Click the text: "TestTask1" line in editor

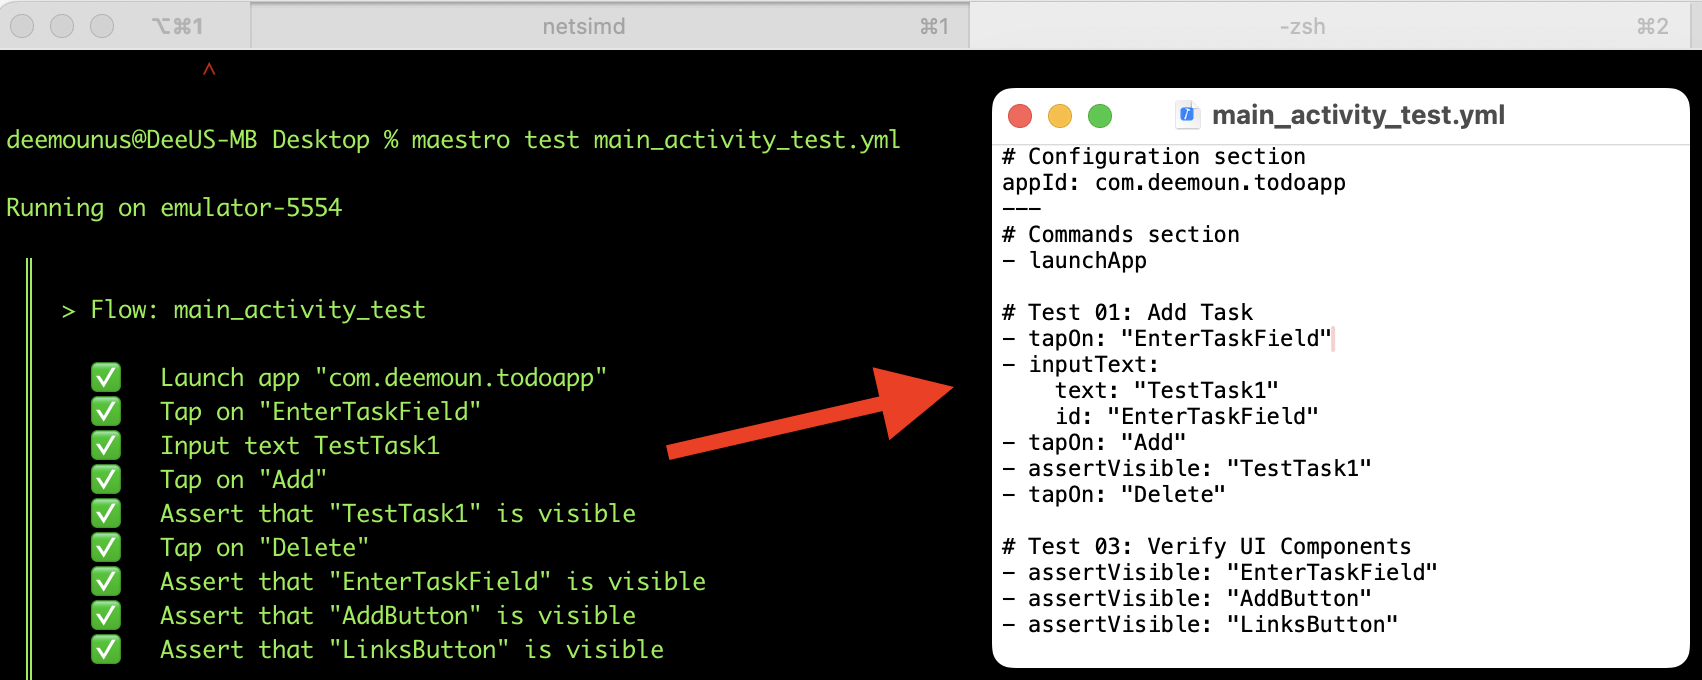1167,391
